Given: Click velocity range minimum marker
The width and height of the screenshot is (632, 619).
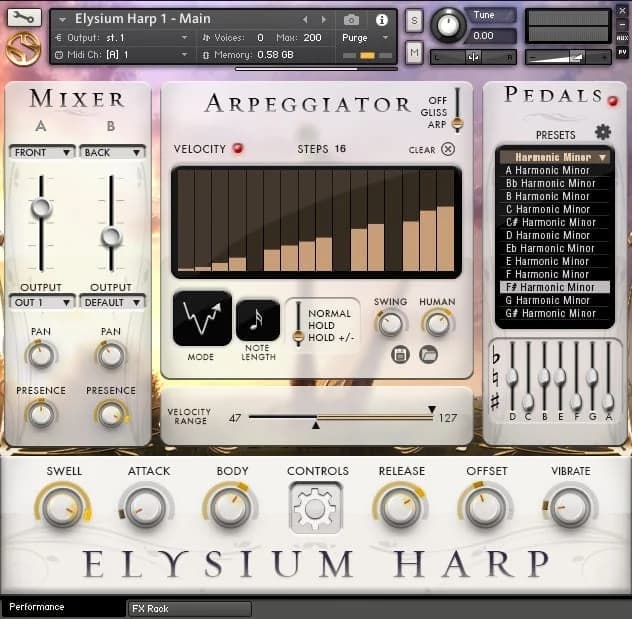Looking at the screenshot, I should tap(316, 425).
